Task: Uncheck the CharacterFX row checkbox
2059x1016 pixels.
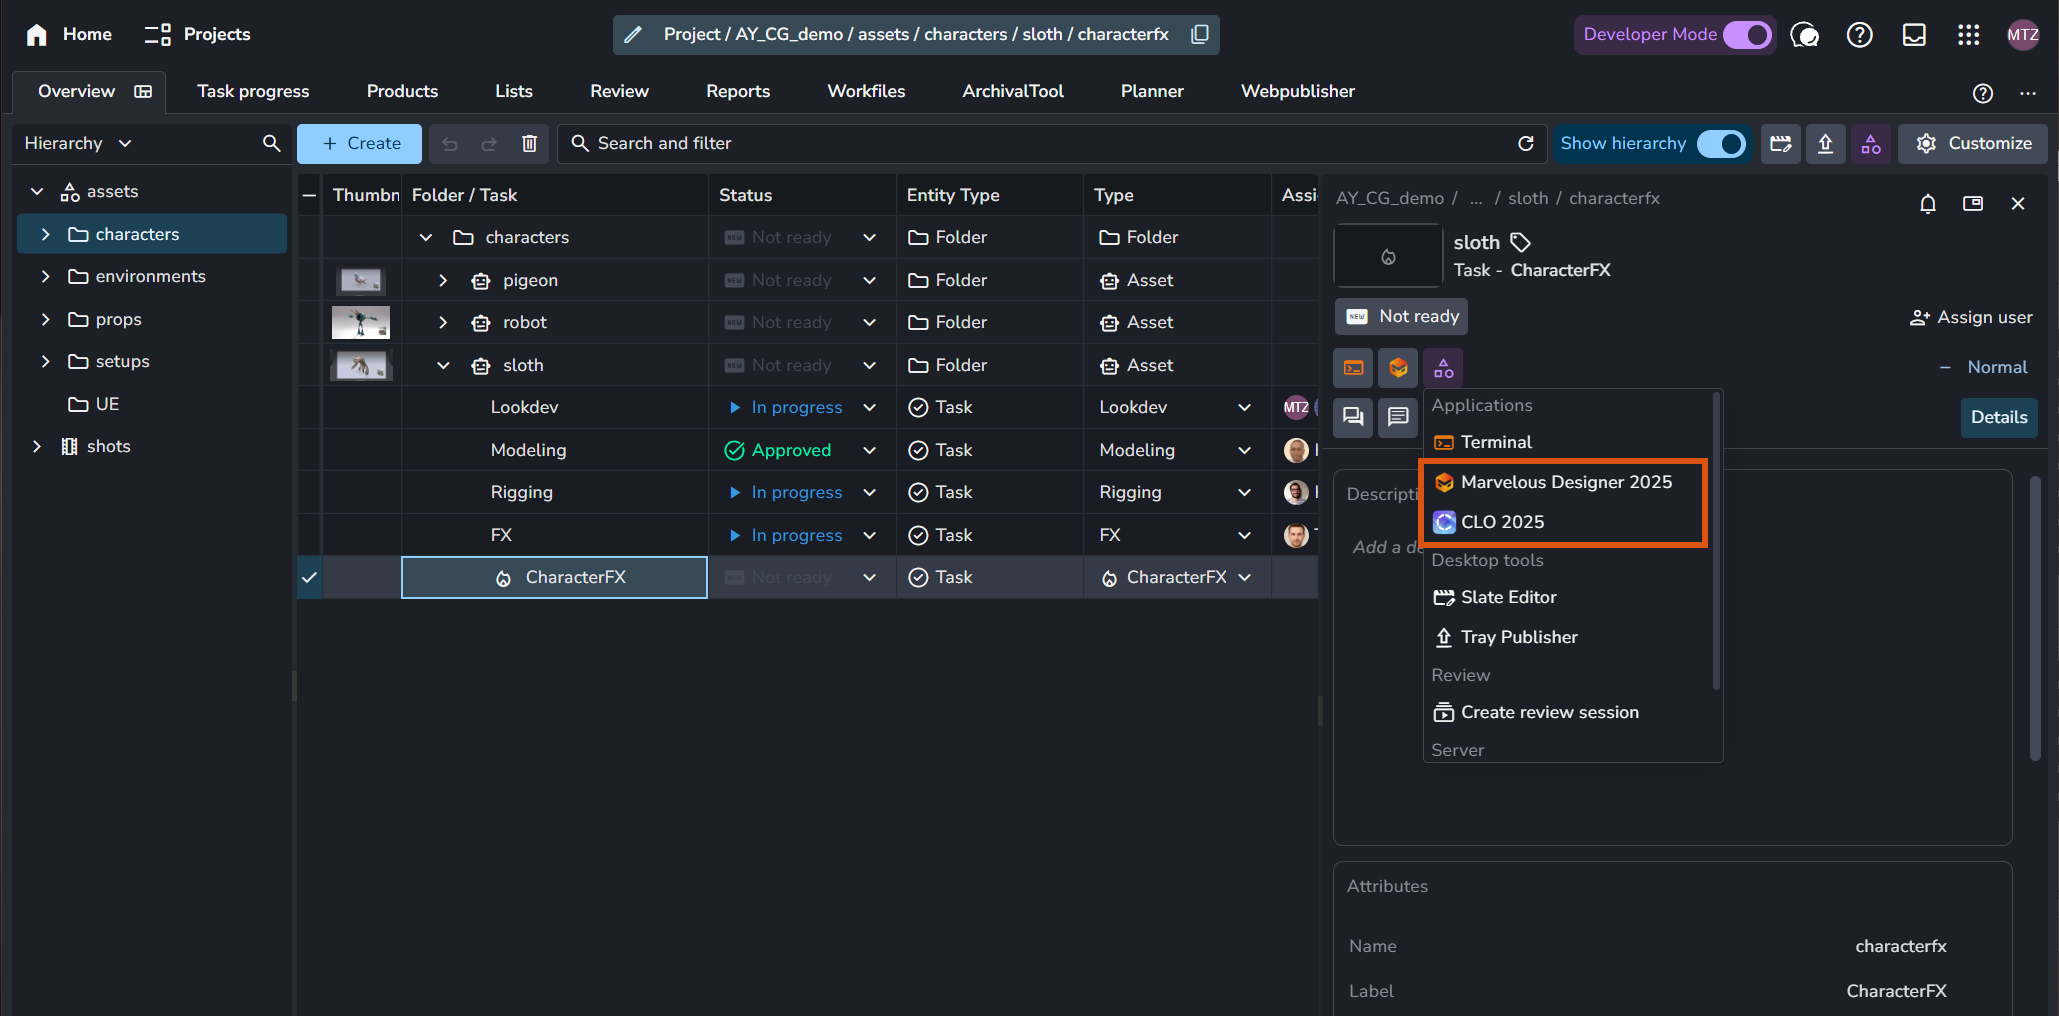Action: [x=310, y=577]
